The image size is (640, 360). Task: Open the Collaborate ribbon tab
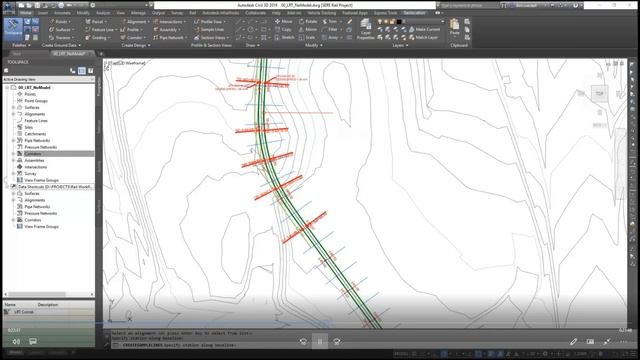click(x=256, y=13)
